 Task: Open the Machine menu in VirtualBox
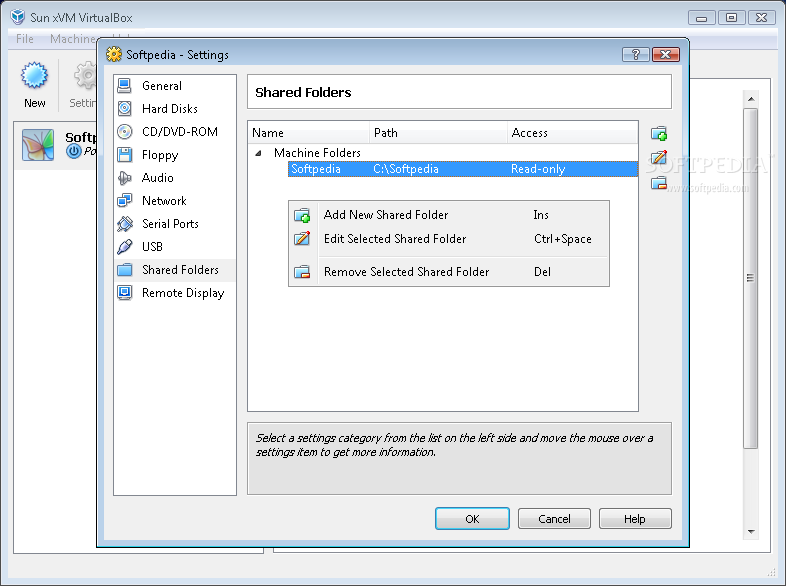(73, 39)
